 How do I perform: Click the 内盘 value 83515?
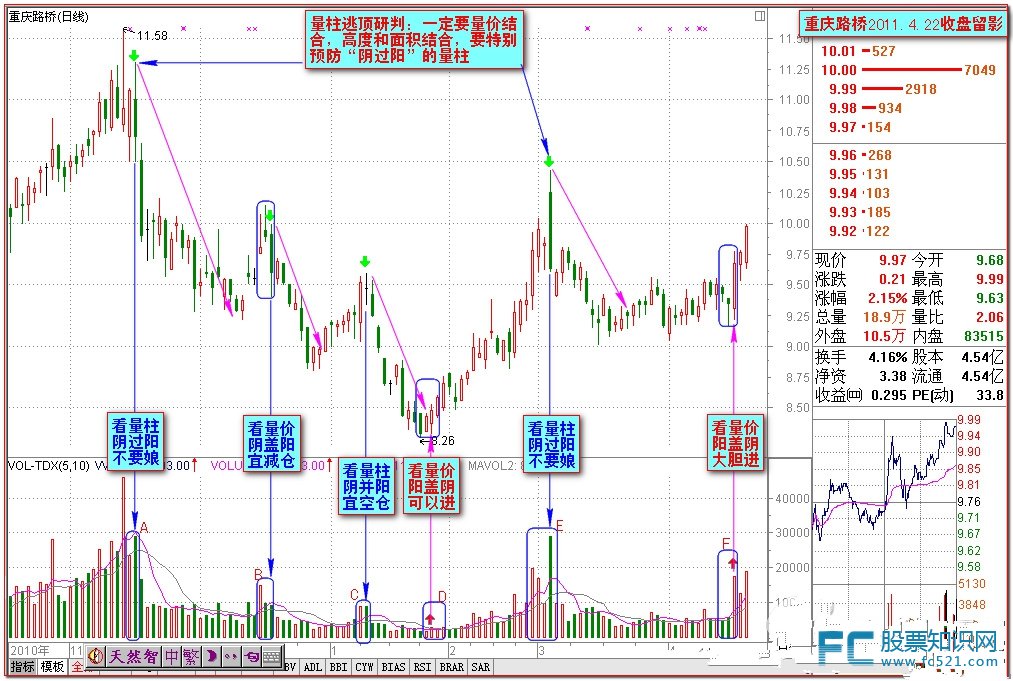(984, 336)
